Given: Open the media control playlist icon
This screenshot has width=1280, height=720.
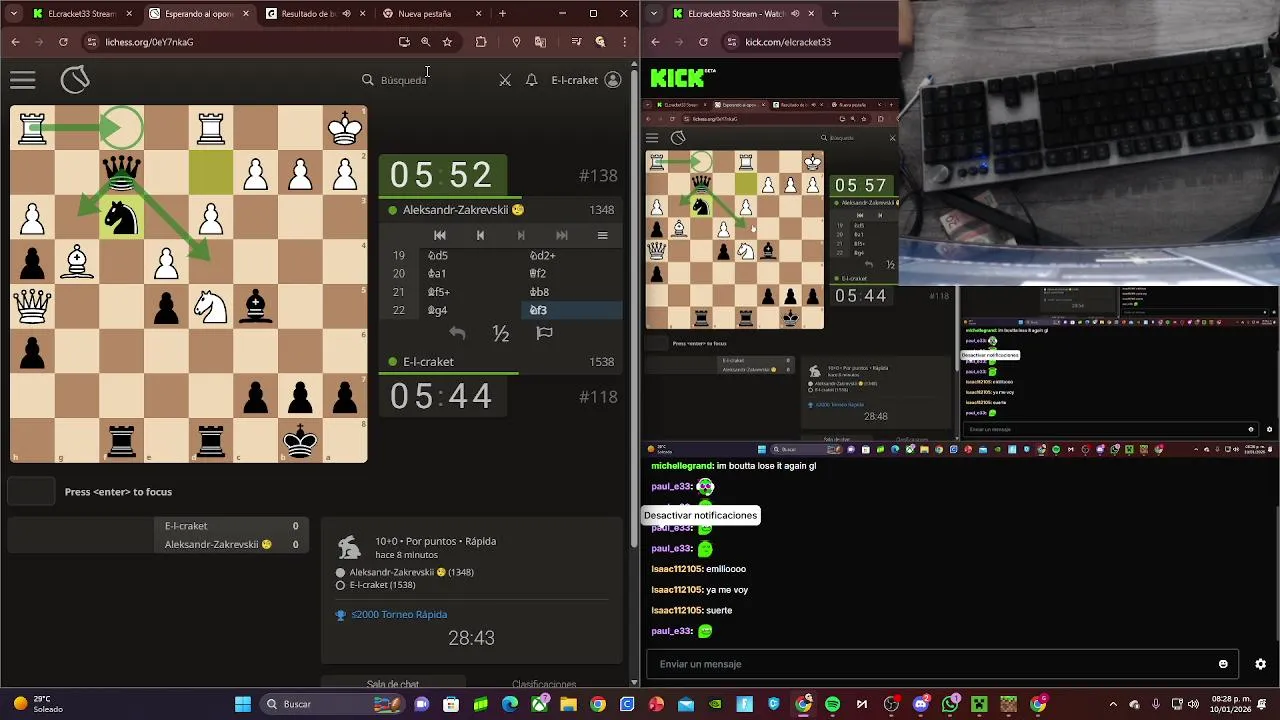Looking at the screenshot, I should 576,42.
